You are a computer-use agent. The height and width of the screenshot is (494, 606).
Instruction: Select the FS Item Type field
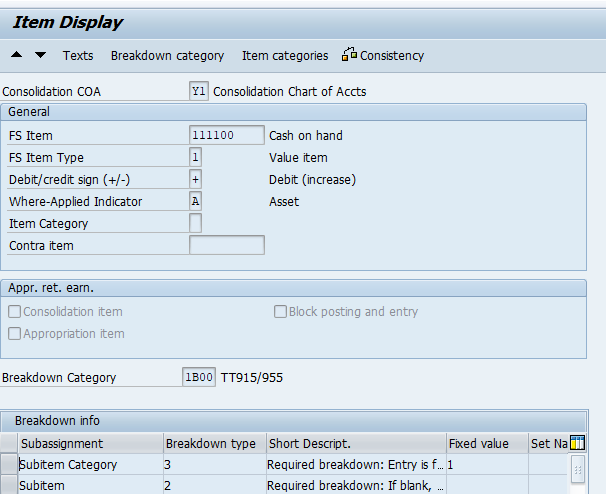click(x=196, y=158)
